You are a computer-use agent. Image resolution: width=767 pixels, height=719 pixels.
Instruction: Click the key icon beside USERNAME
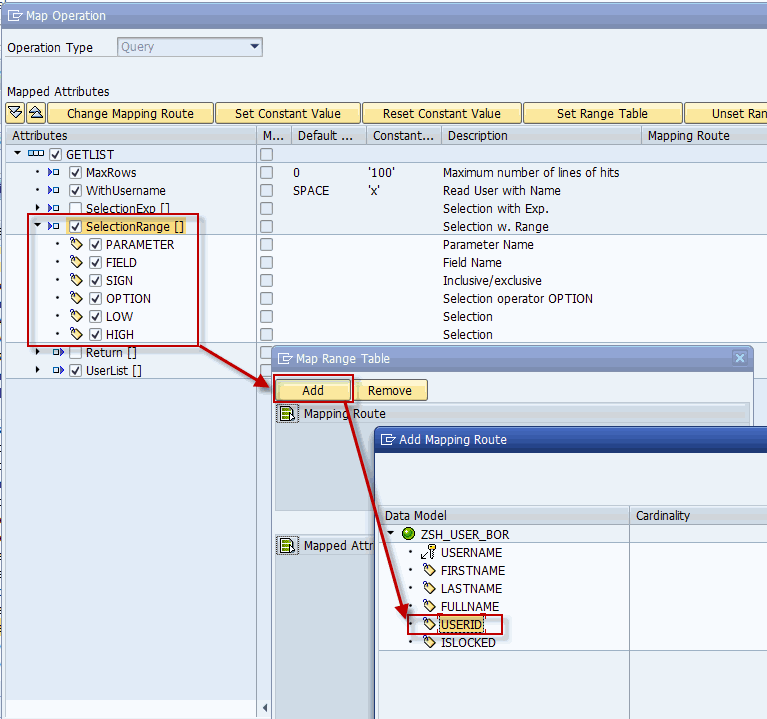[x=429, y=552]
